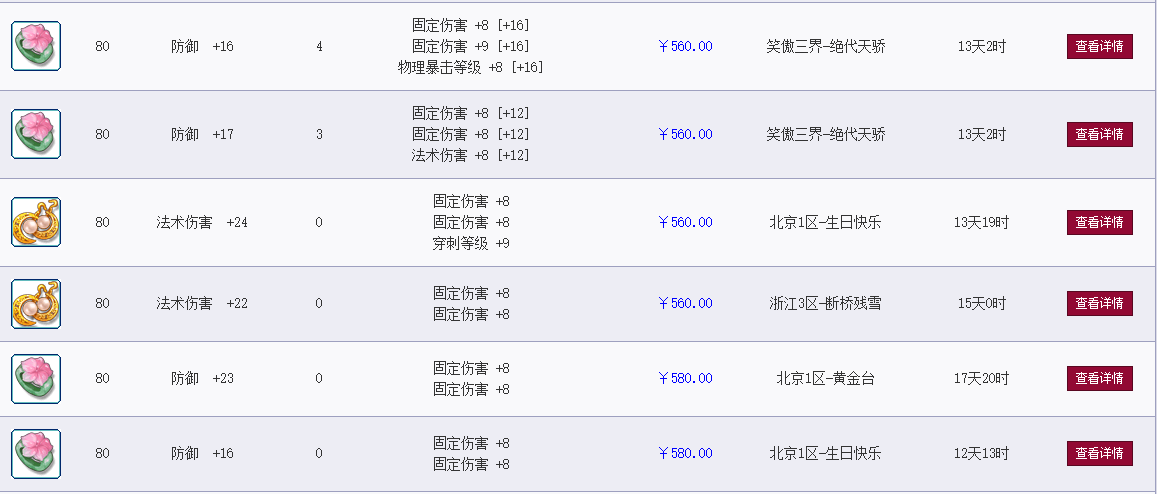1157x494 pixels.
Task: Open the jade flower icon in the 12天13时 row
Action: click(36, 453)
